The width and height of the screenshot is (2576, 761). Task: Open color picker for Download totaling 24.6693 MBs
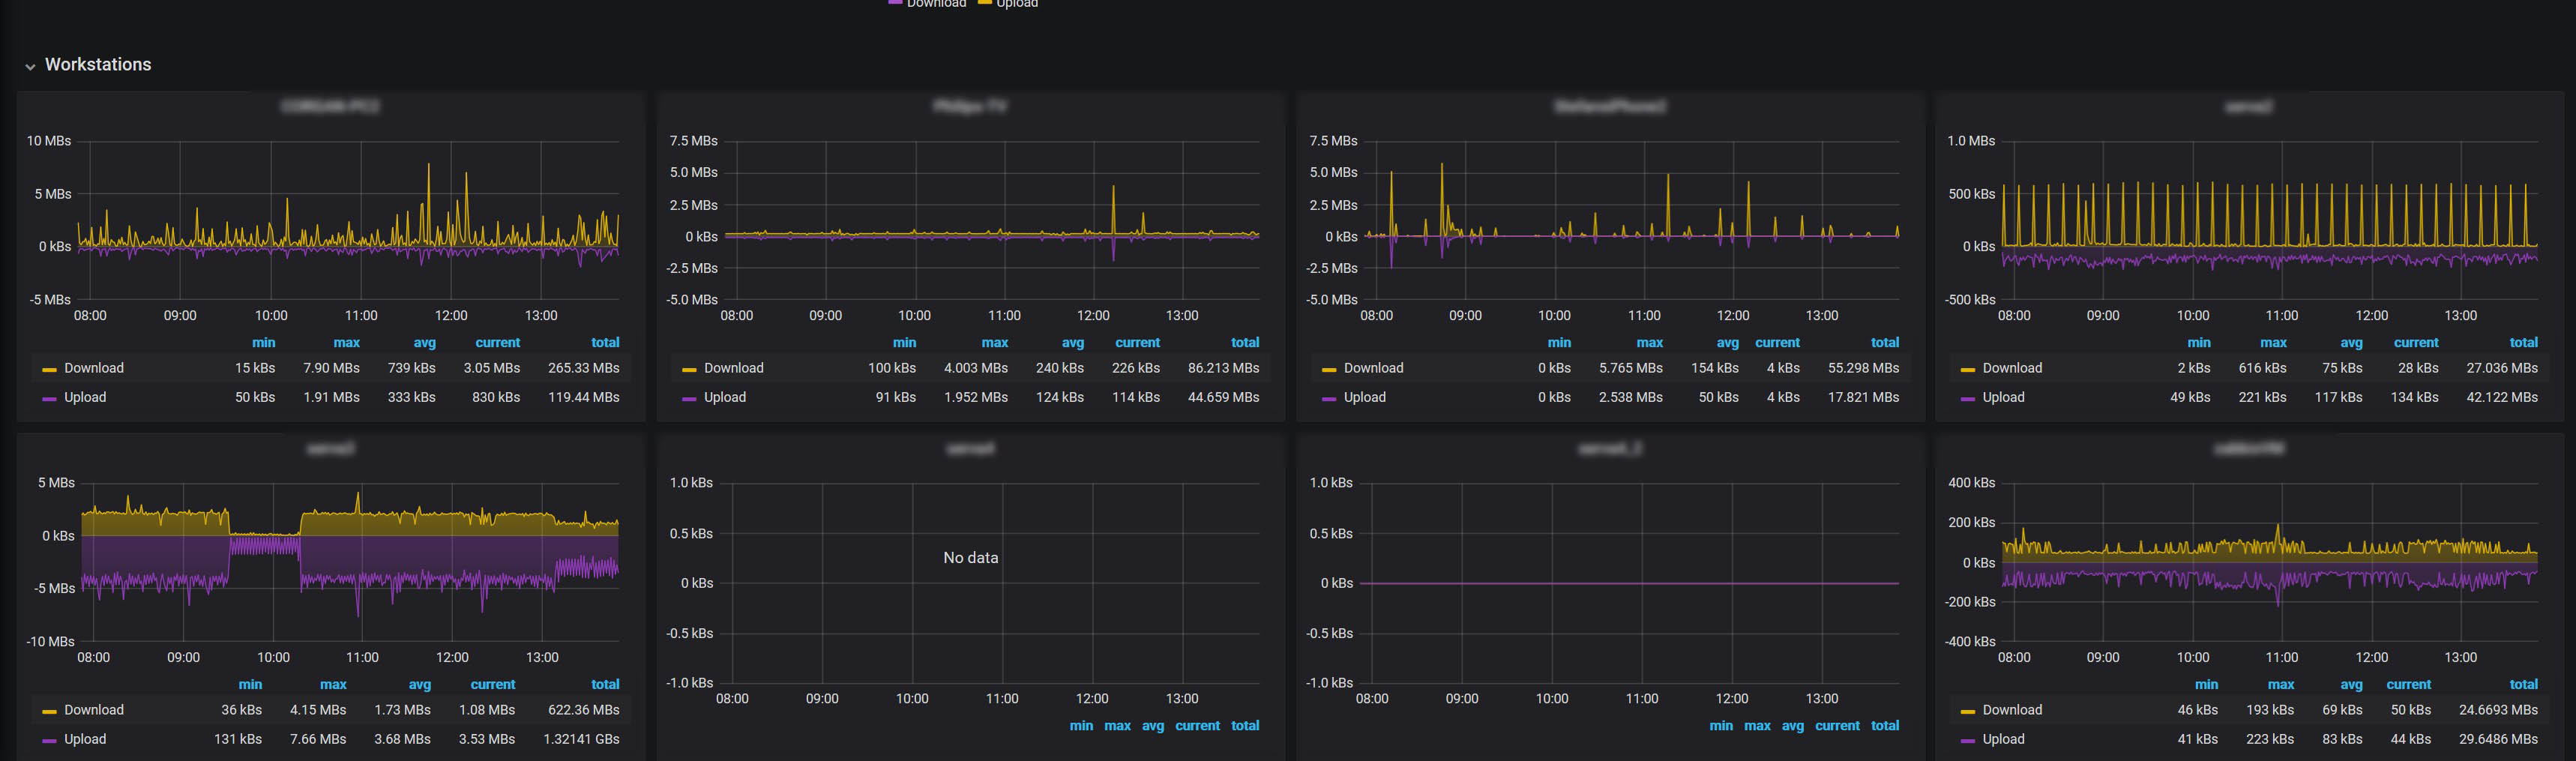(x=1968, y=711)
